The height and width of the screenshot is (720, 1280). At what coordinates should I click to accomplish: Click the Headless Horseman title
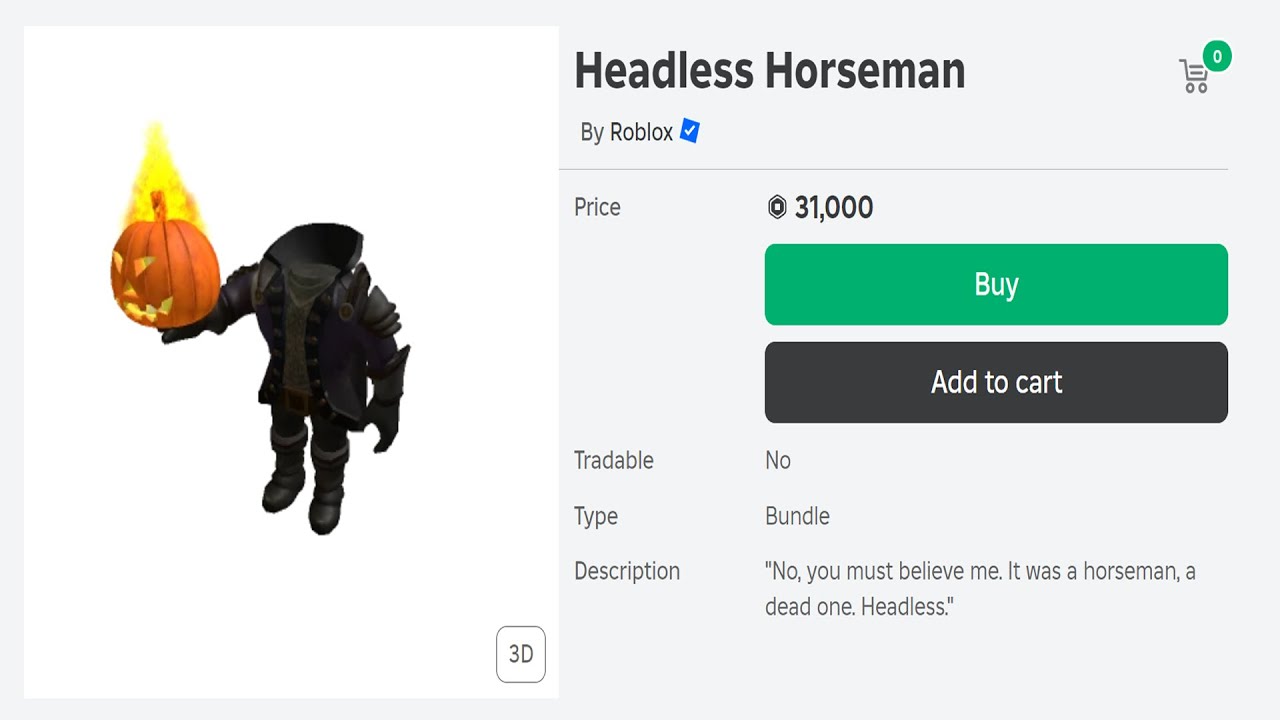pyautogui.click(x=769, y=71)
